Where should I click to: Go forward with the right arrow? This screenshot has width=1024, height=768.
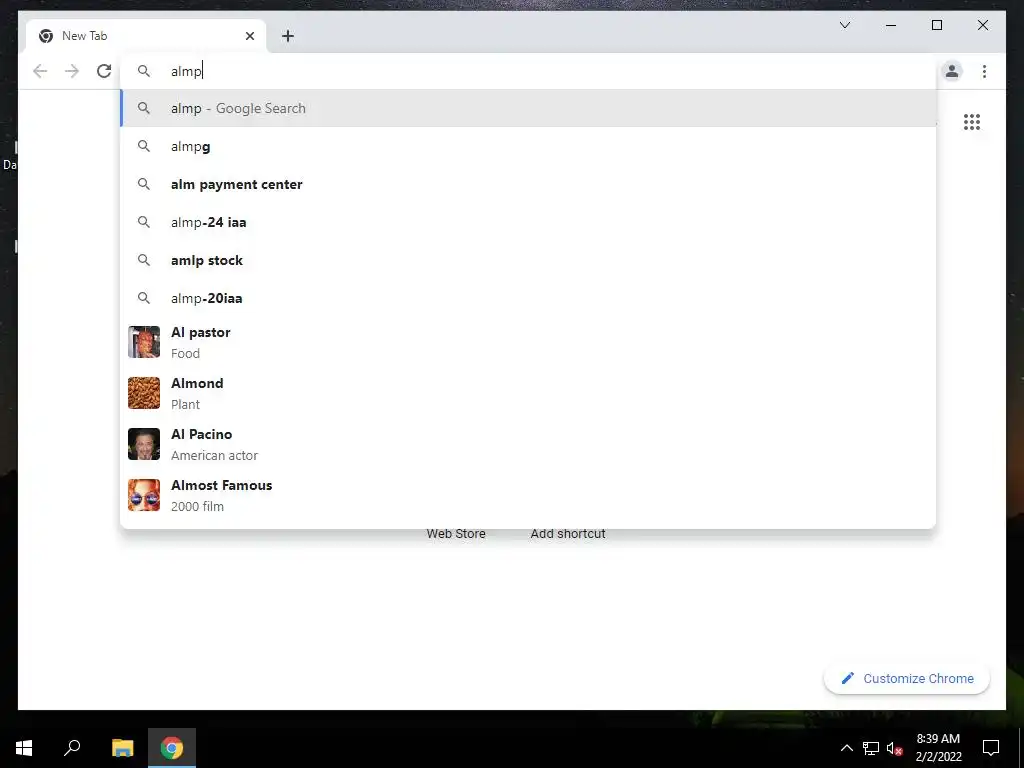point(72,71)
